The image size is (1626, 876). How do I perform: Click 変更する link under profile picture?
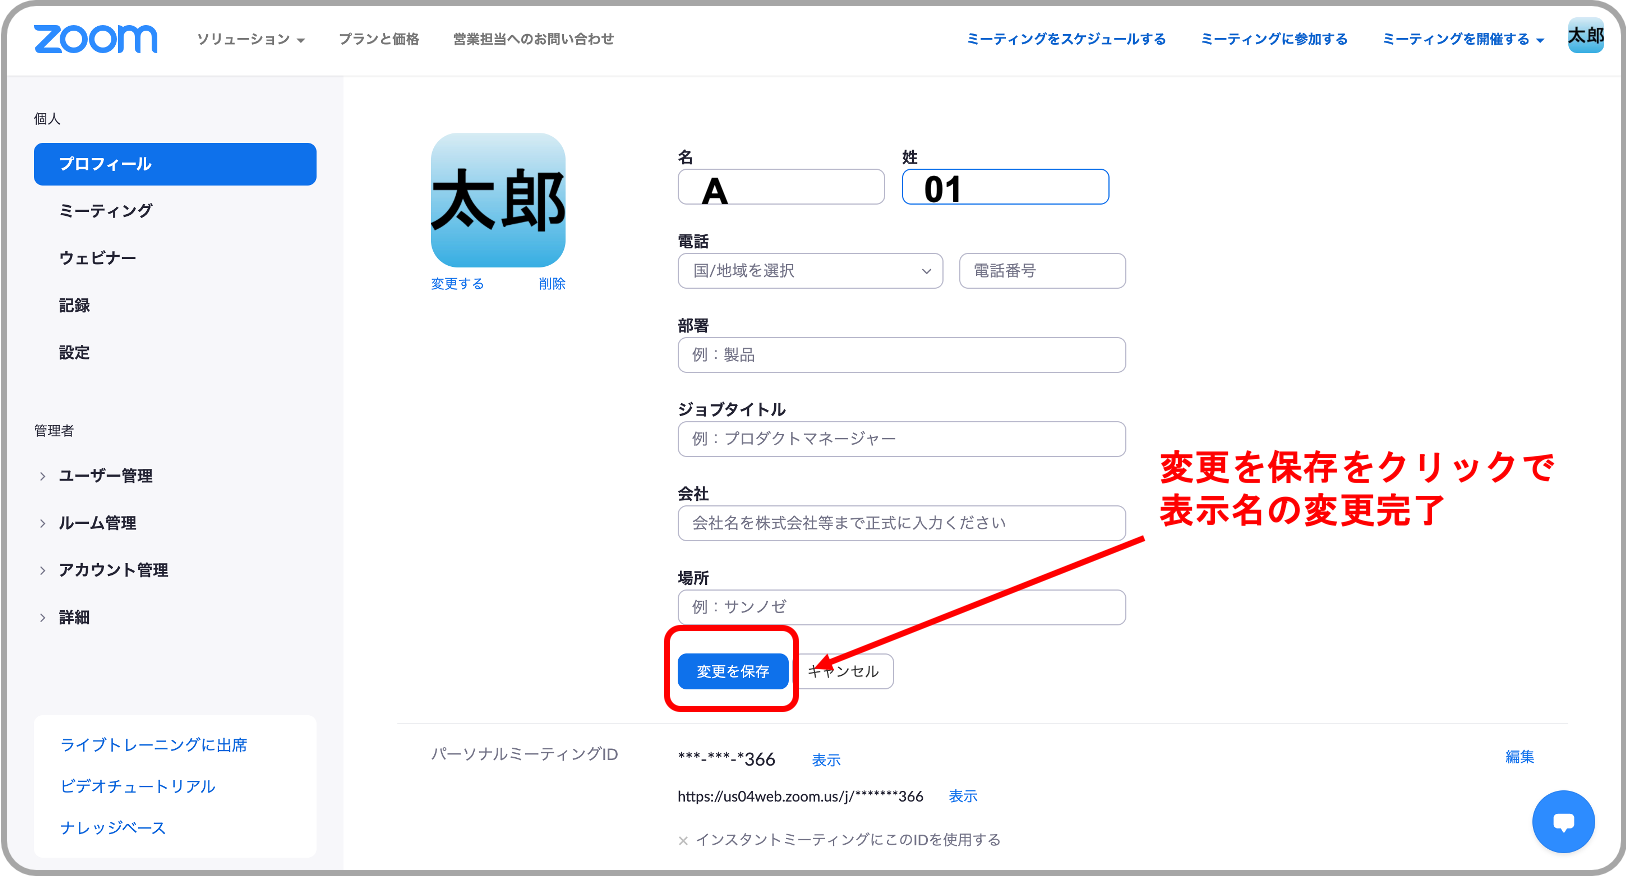click(457, 284)
